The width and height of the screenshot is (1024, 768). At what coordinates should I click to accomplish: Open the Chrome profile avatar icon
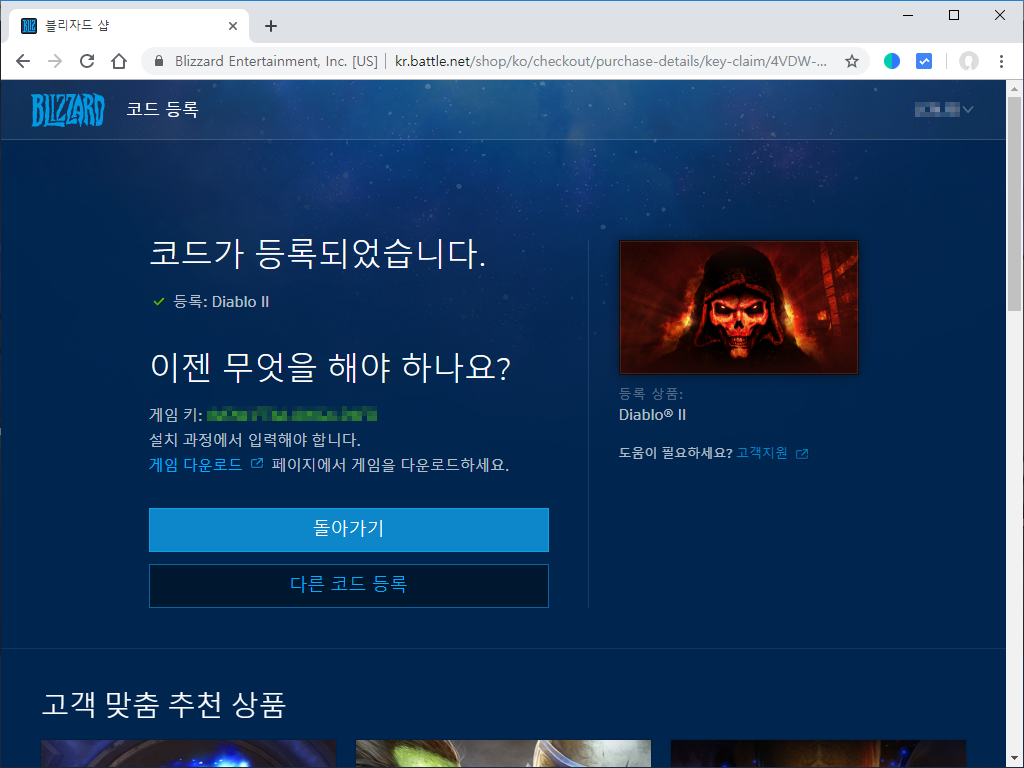(x=968, y=61)
